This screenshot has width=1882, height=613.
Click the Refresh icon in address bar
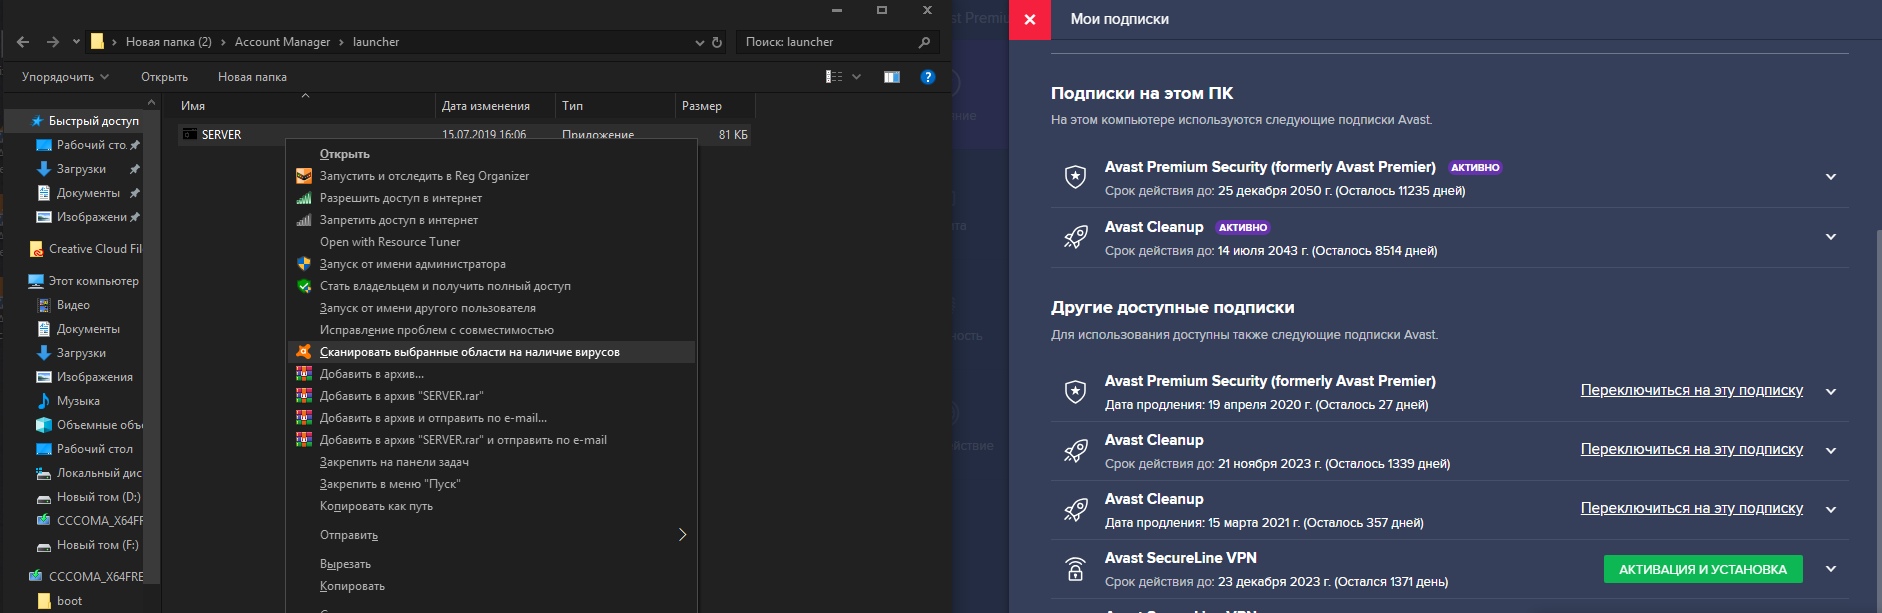point(716,42)
